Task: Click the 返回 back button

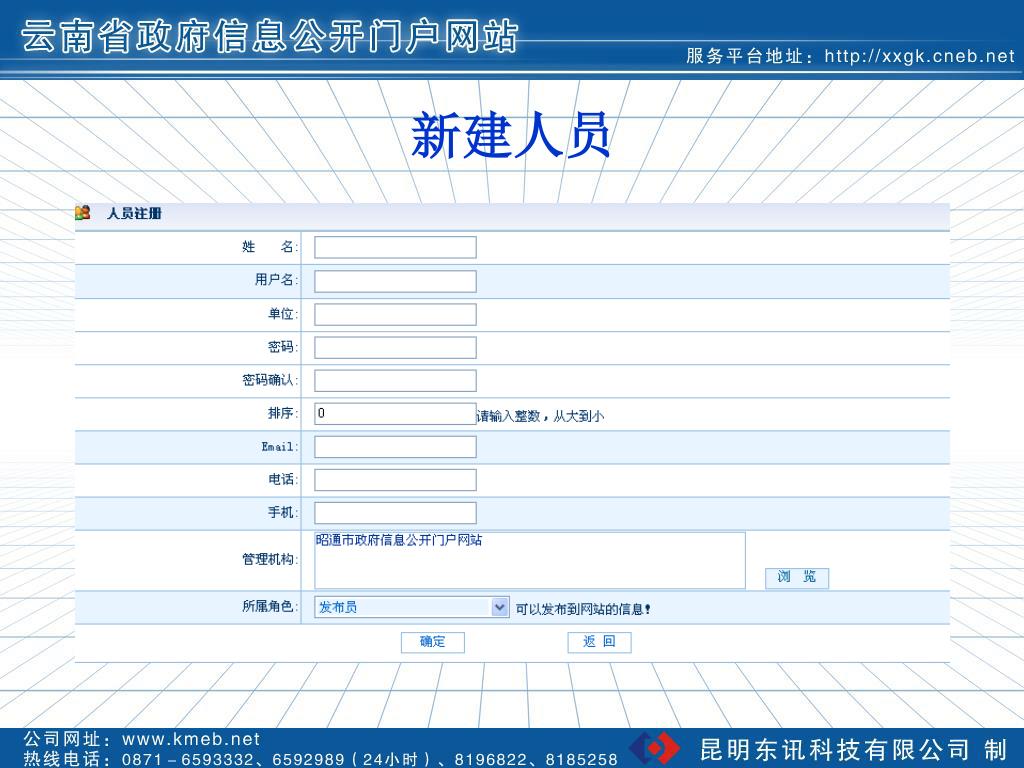Action: [599, 642]
